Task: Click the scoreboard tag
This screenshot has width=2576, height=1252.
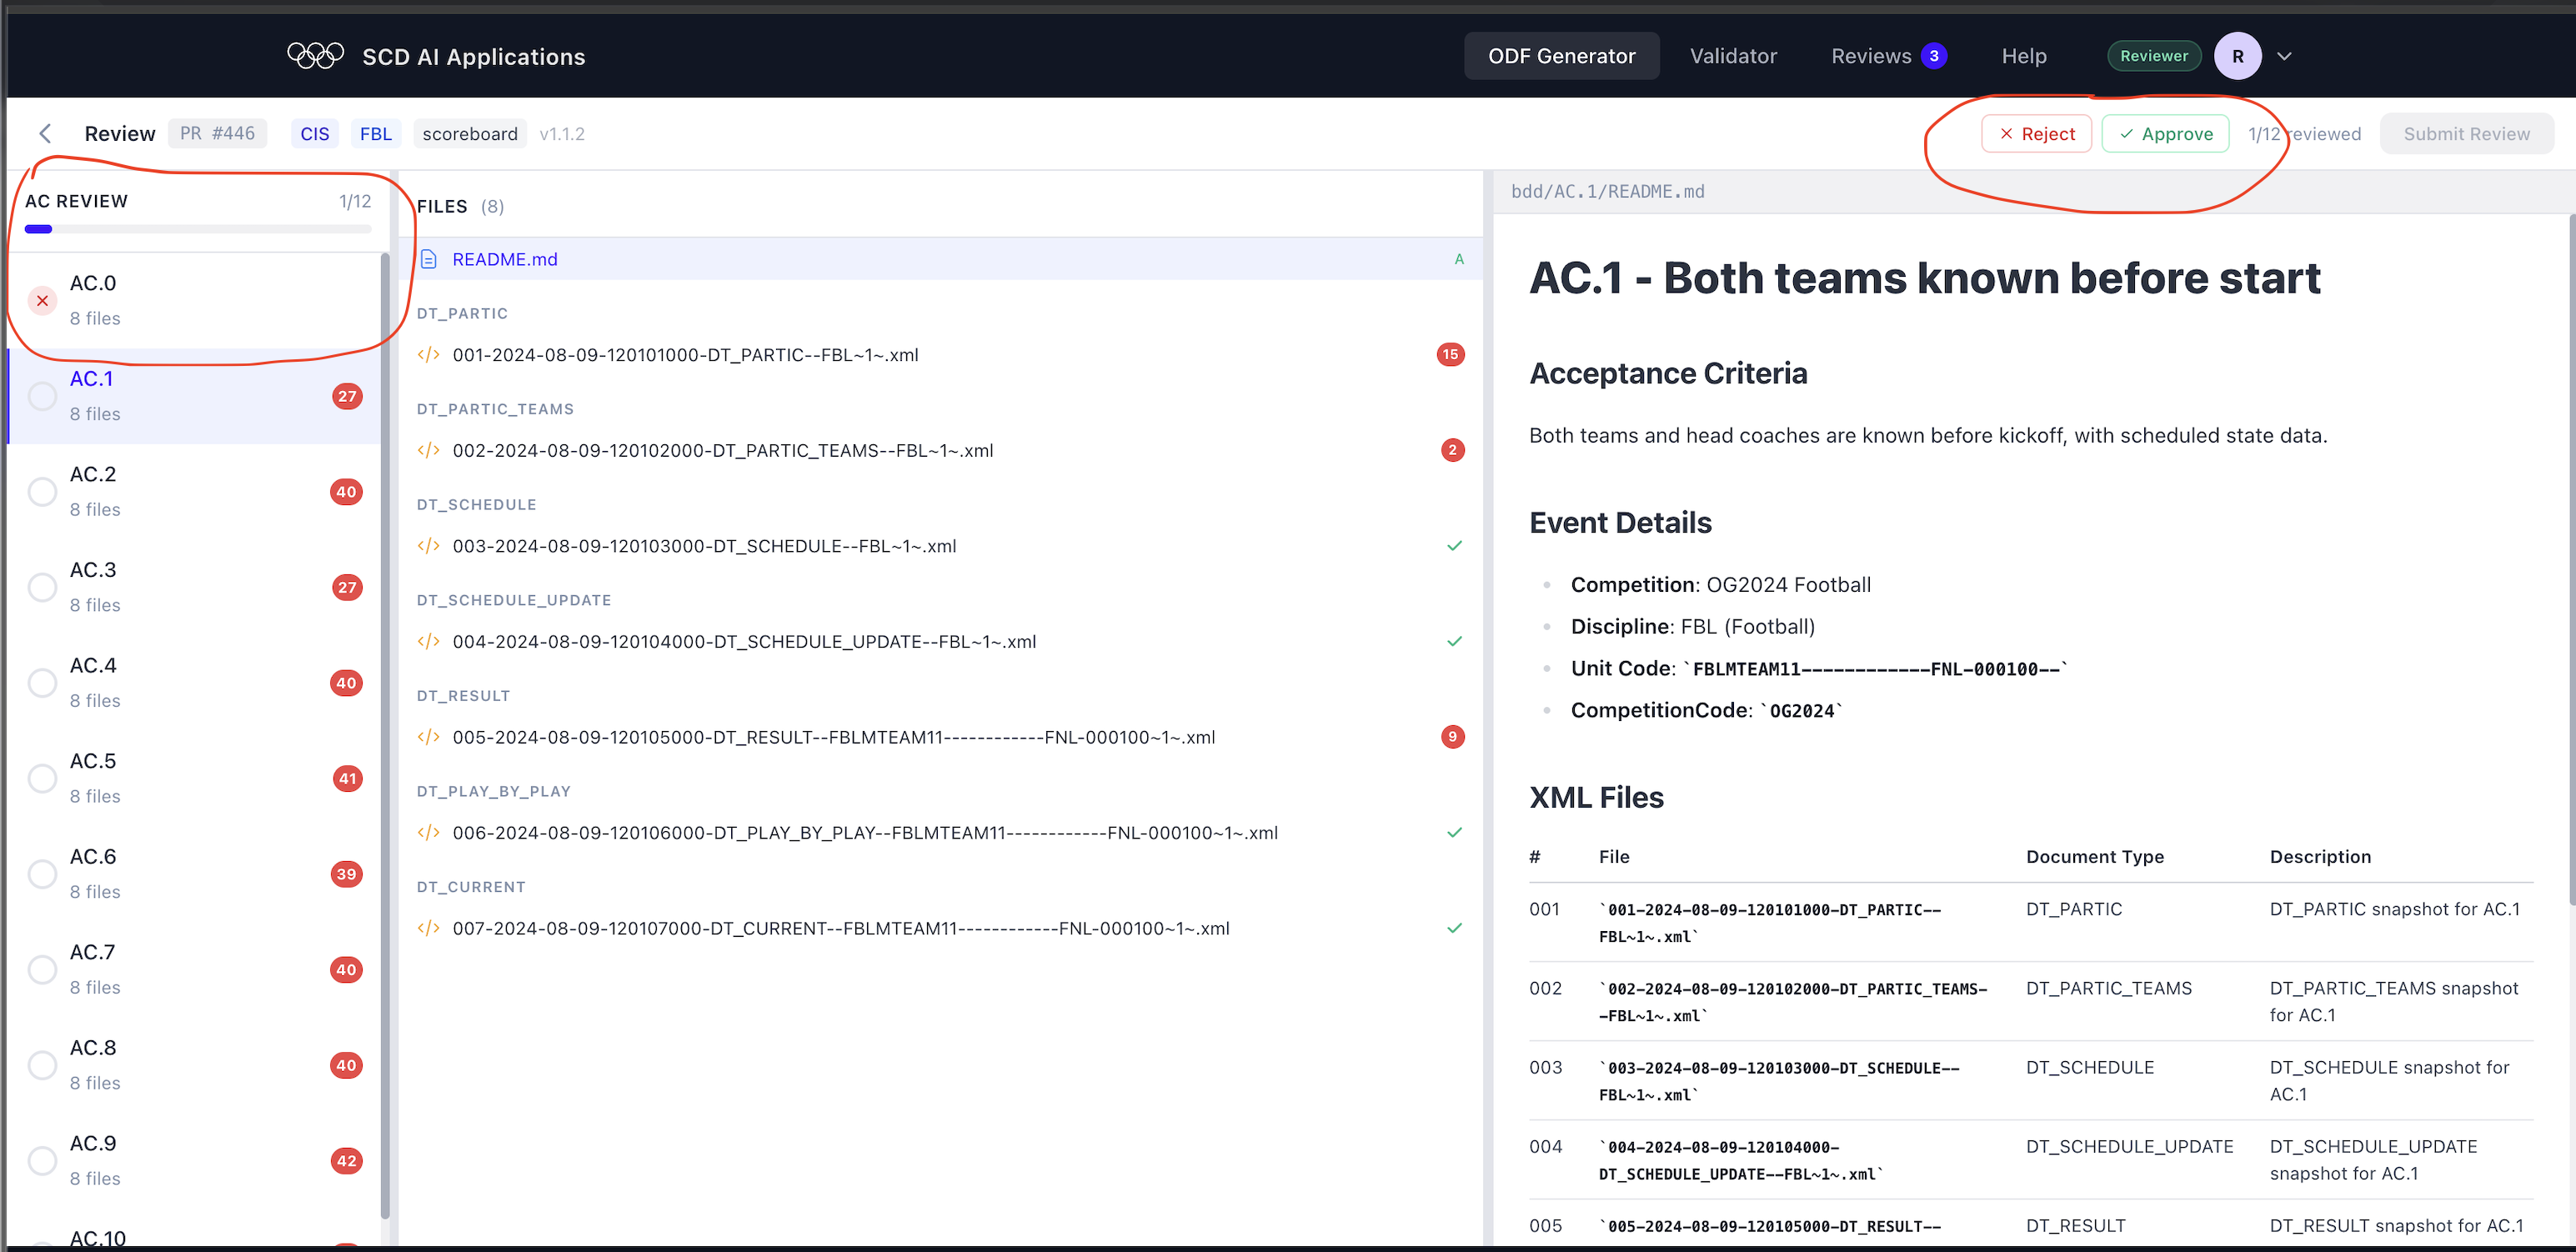Action: click(470, 133)
